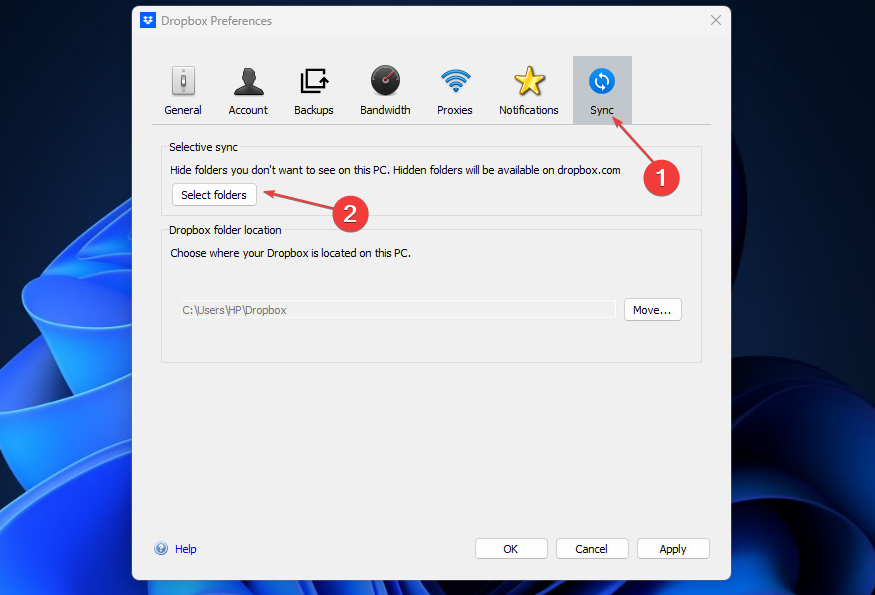Switch to the Proxies tab label
This screenshot has height=595, width=875.
click(x=455, y=110)
